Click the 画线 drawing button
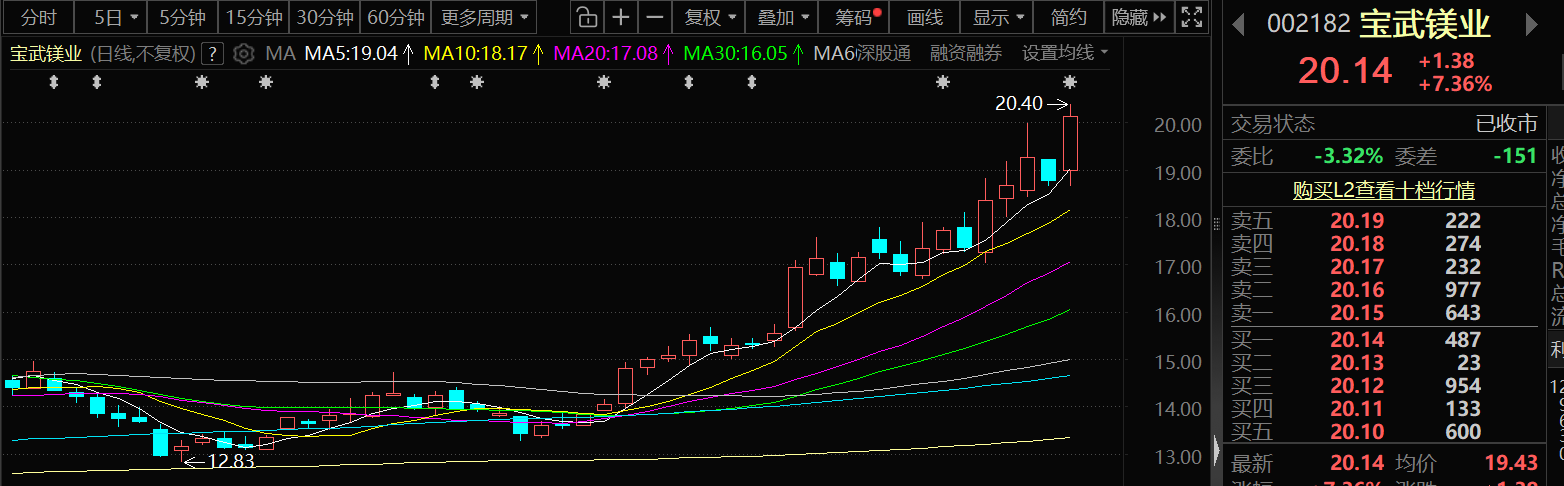The image size is (1564, 486). [924, 17]
